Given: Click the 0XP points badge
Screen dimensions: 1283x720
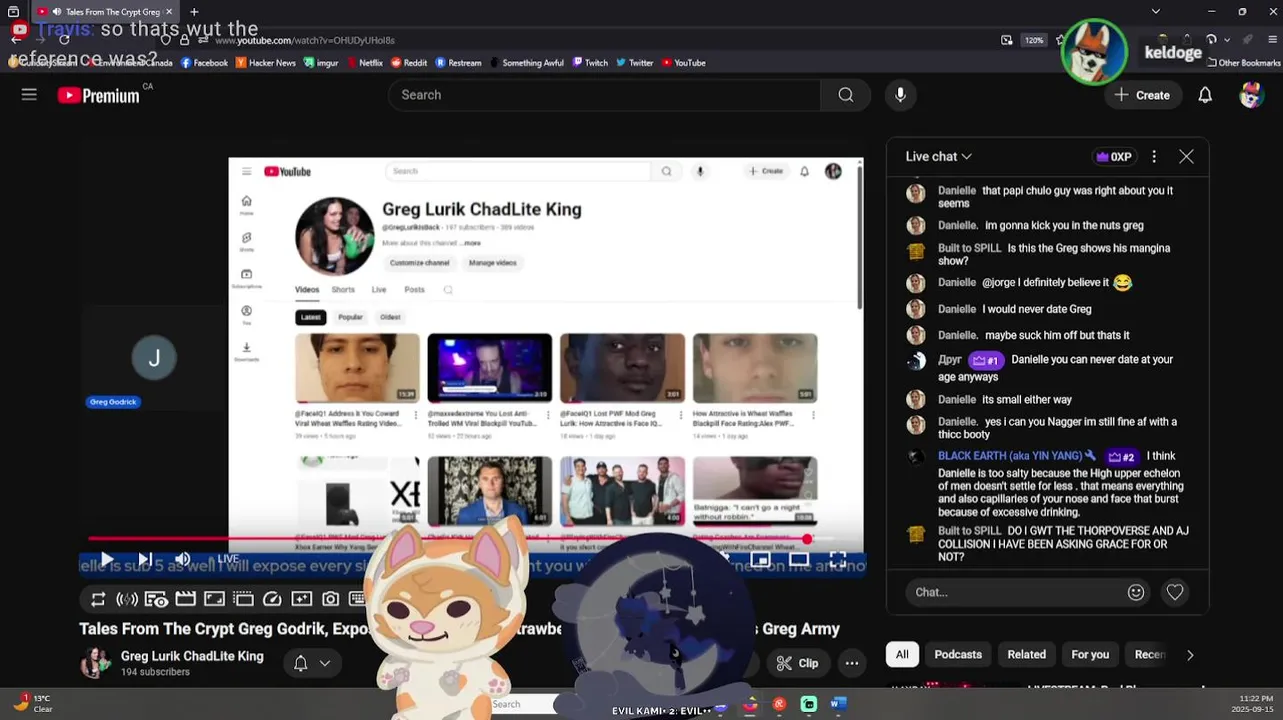Looking at the screenshot, I should [1114, 157].
